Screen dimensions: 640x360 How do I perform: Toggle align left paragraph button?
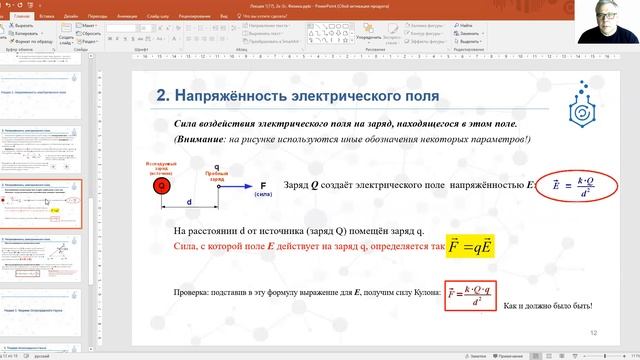click(x=189, y=39)
